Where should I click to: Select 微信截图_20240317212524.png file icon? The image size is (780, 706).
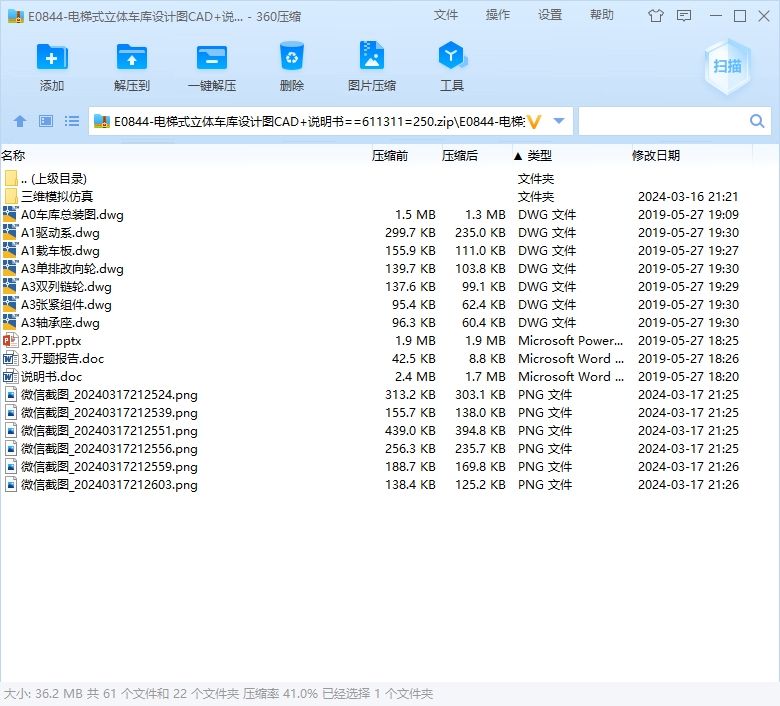[10, 395]
